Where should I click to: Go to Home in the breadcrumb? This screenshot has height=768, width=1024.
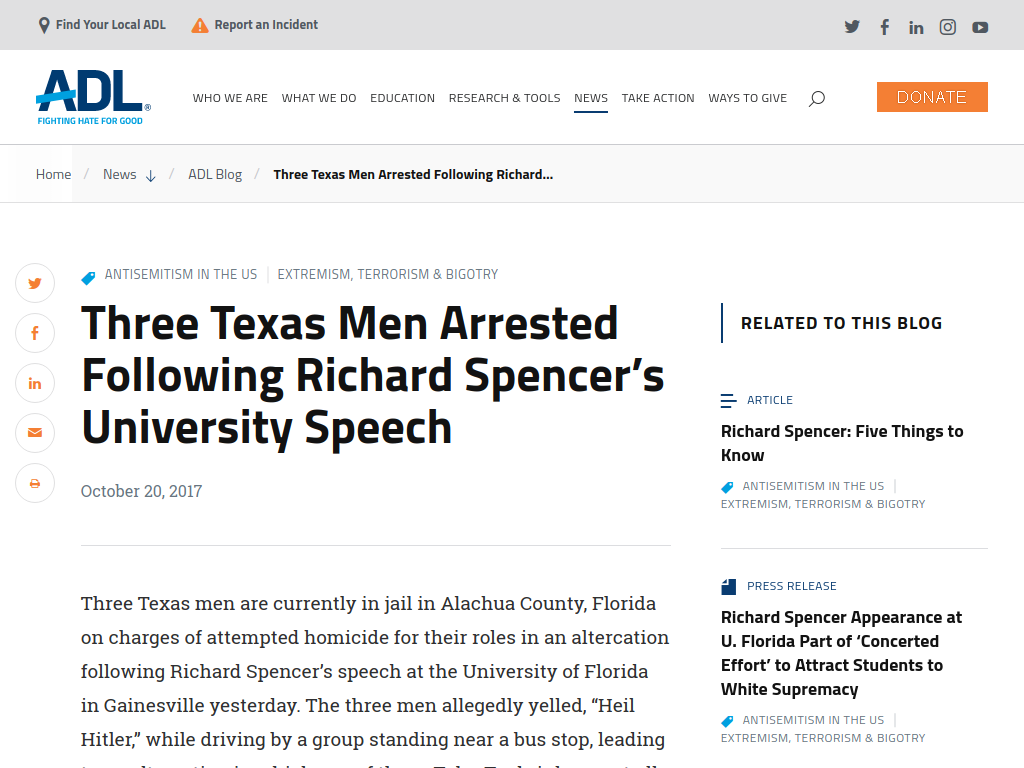click(x=54, y=174)
